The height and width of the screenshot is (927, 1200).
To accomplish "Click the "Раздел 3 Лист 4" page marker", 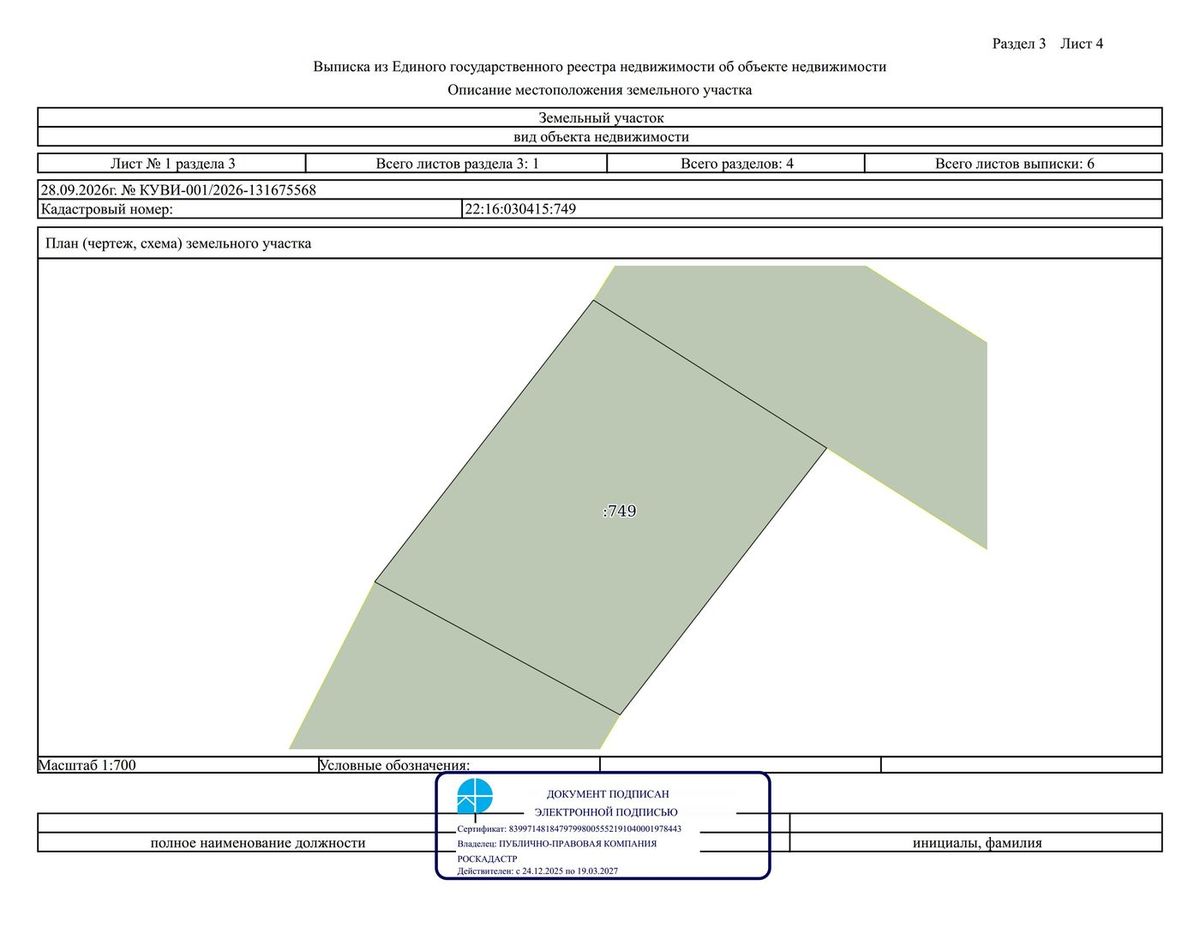I will (x=1047, y=43).
